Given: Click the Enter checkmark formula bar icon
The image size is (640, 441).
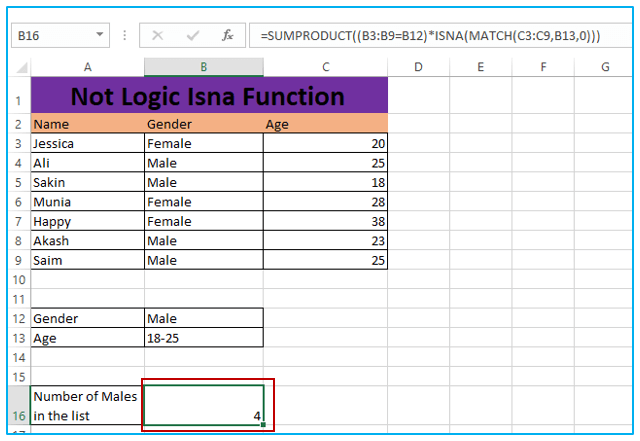Looking at the screenshot, I should click(193, 36).
